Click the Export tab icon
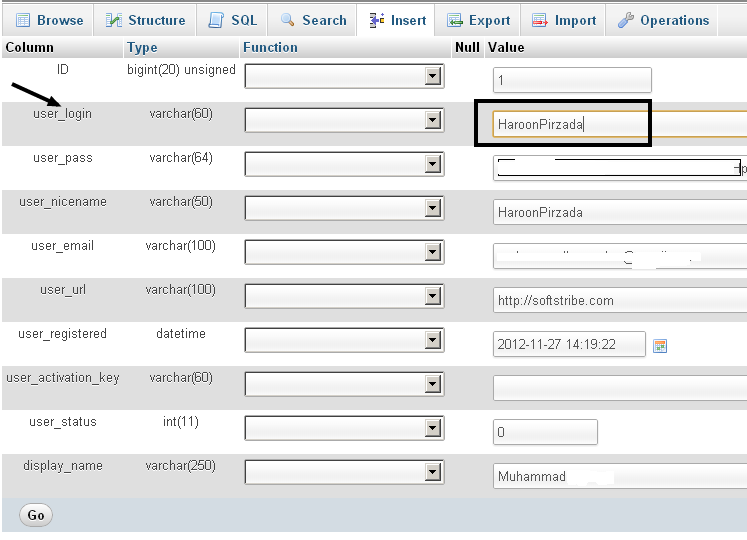 454,20
